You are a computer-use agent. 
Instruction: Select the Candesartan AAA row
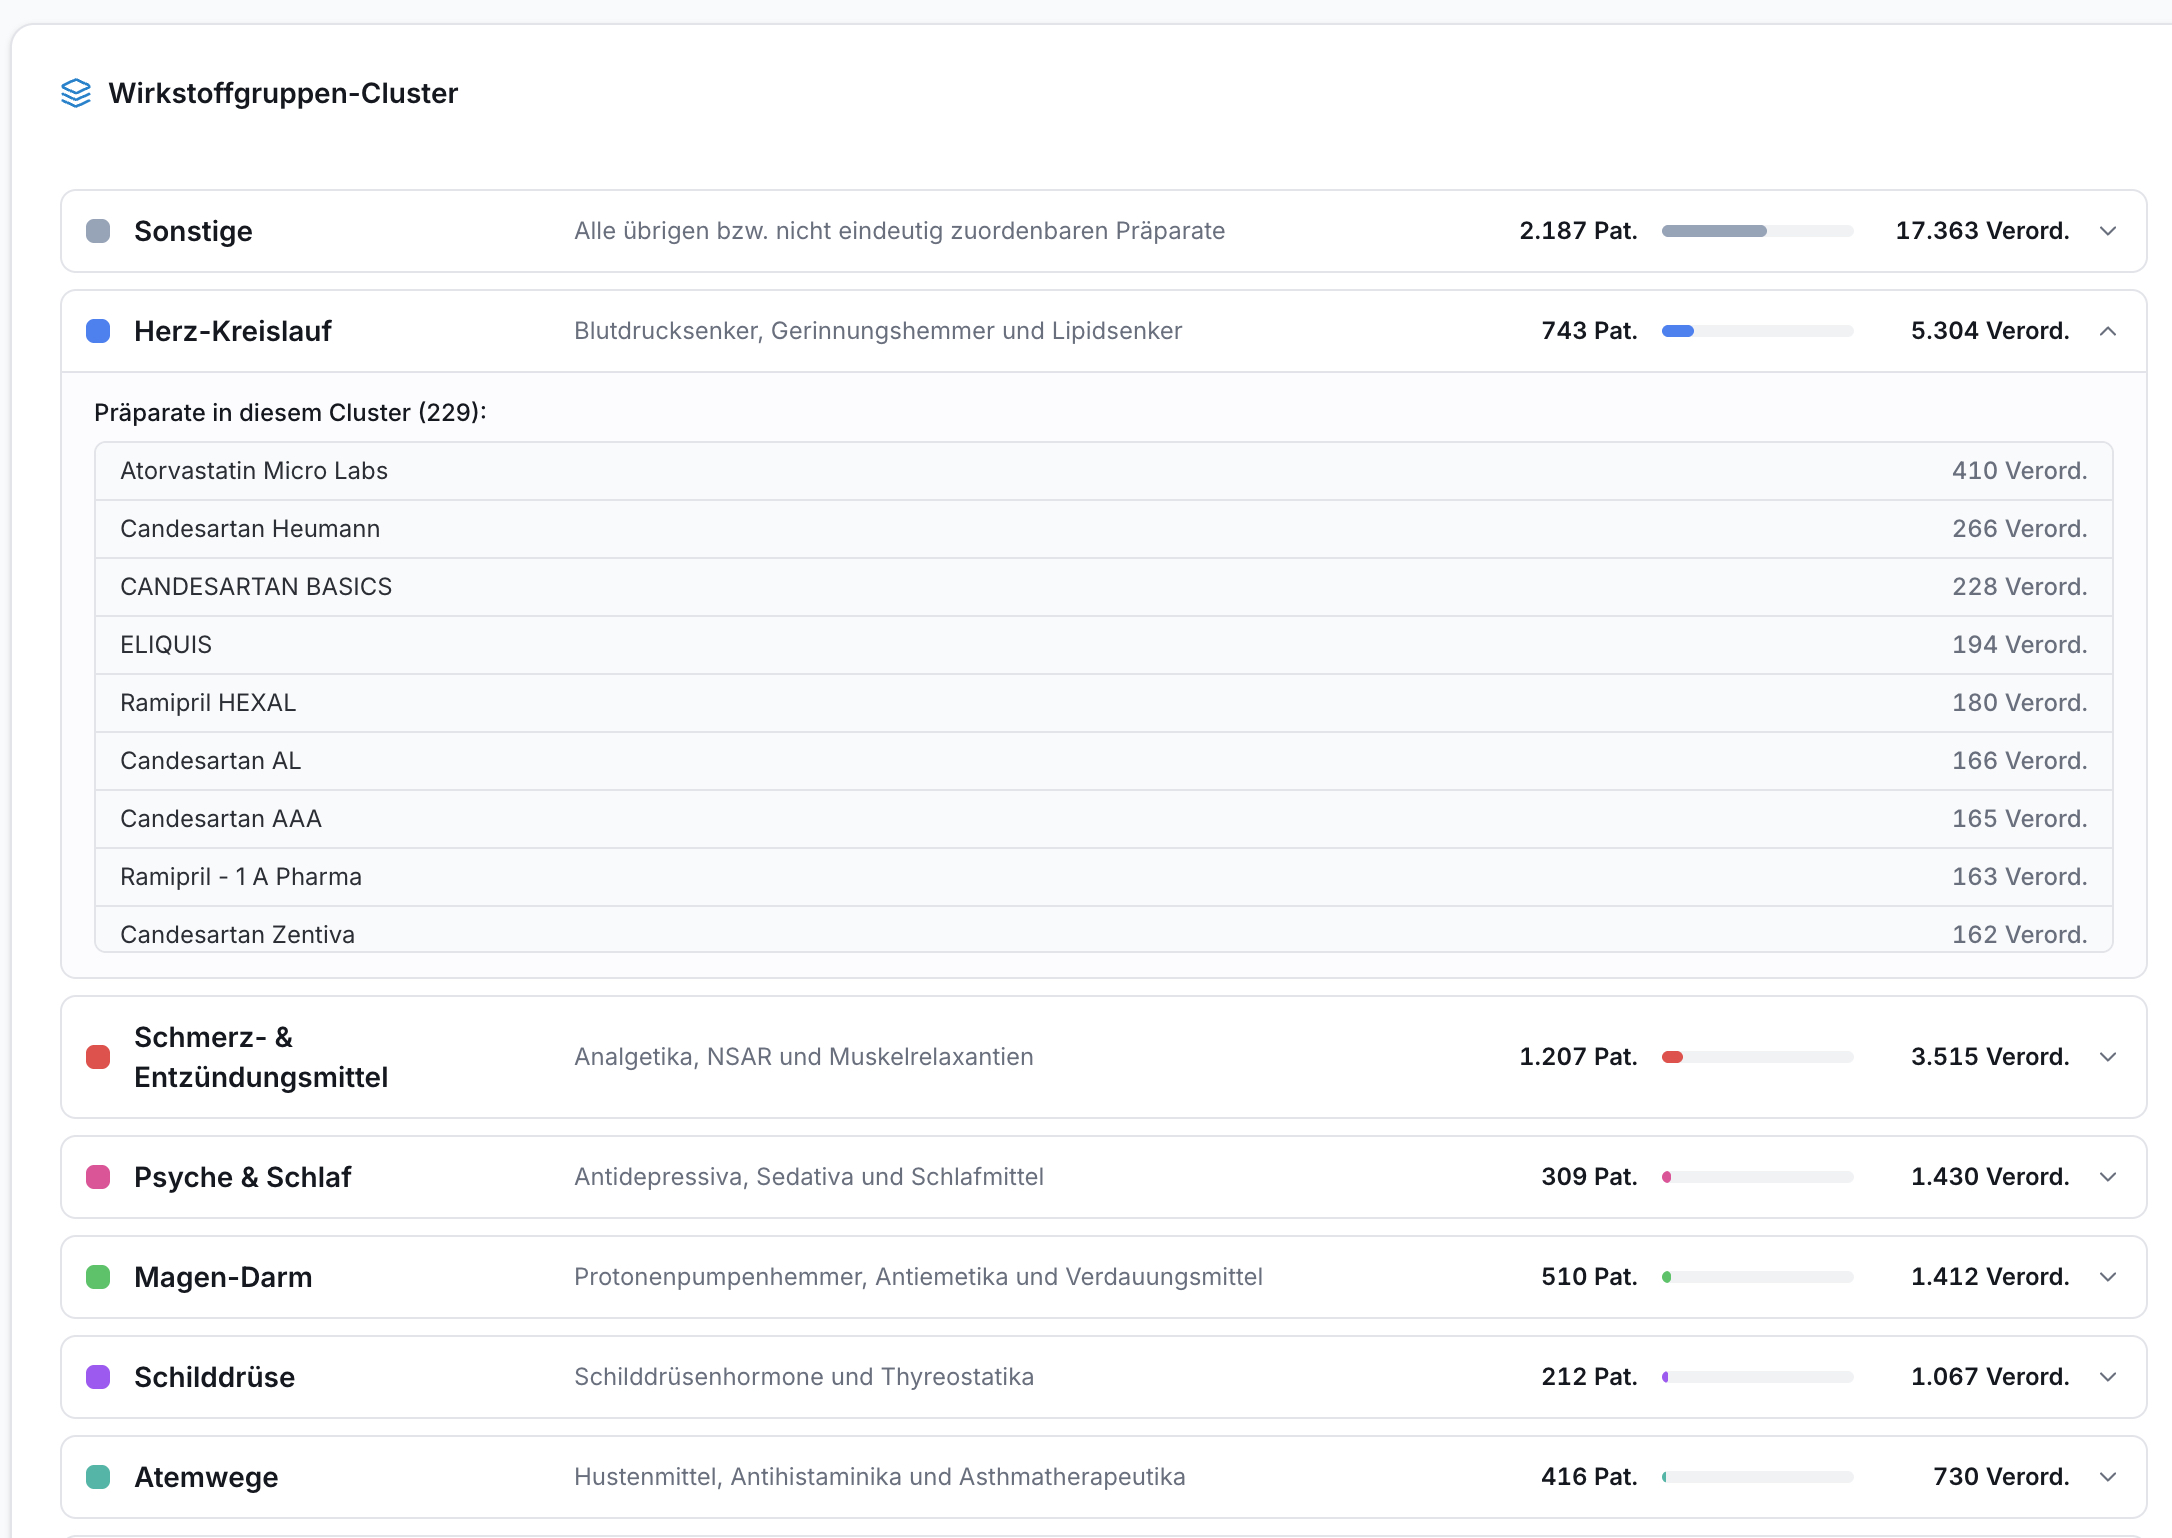[x=1103, y=819]
